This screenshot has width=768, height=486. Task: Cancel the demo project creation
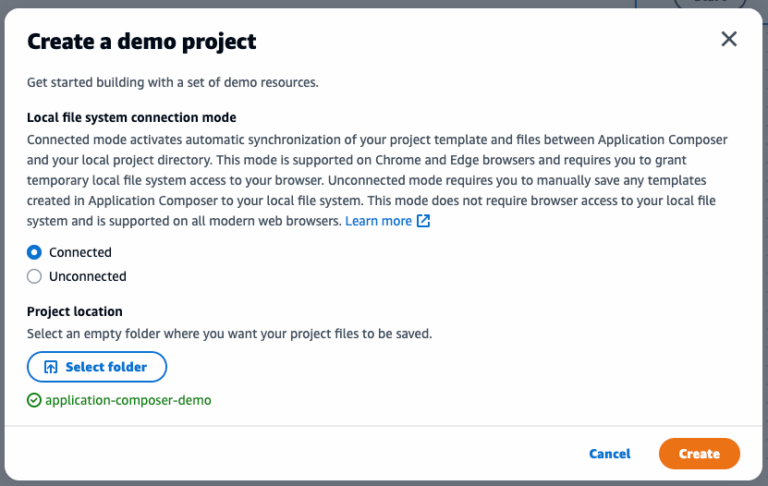610,453
